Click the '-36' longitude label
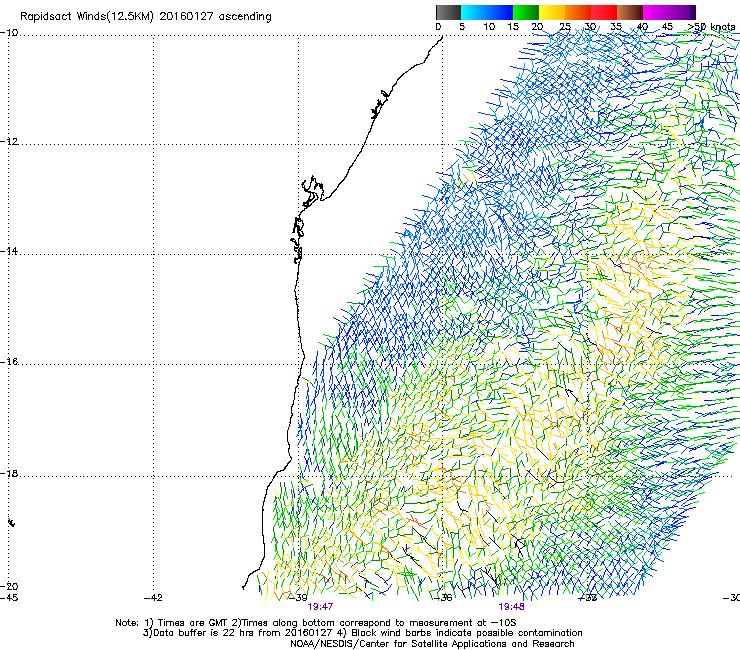Viewport: 740px width, 650px height. [x=443, y=598]
